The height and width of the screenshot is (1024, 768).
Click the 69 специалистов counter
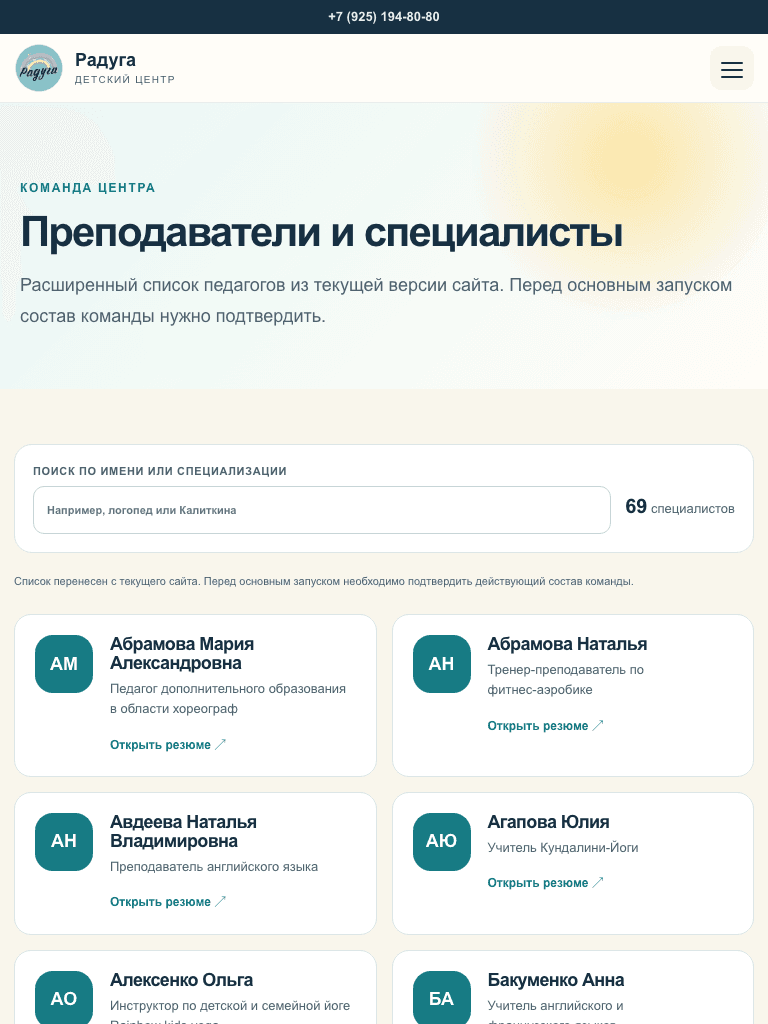click(x=680, y=507)
